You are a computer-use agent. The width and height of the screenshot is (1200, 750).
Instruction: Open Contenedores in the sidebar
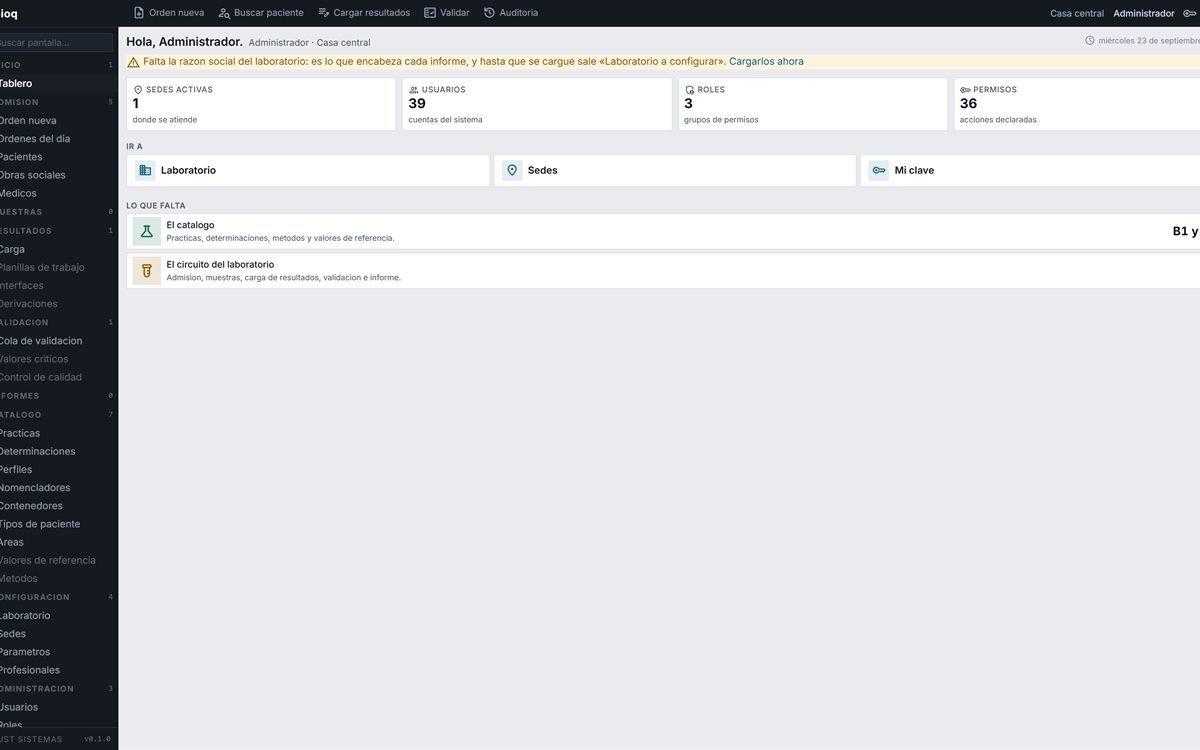57,506
